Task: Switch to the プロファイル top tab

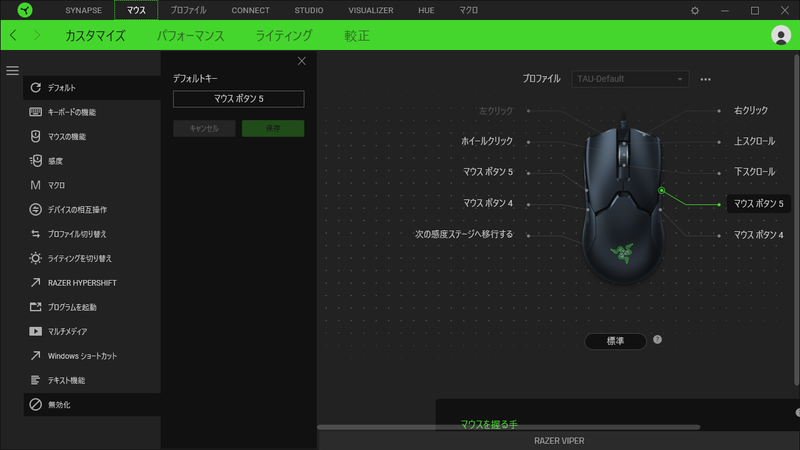Action: (x=188, y=10)
